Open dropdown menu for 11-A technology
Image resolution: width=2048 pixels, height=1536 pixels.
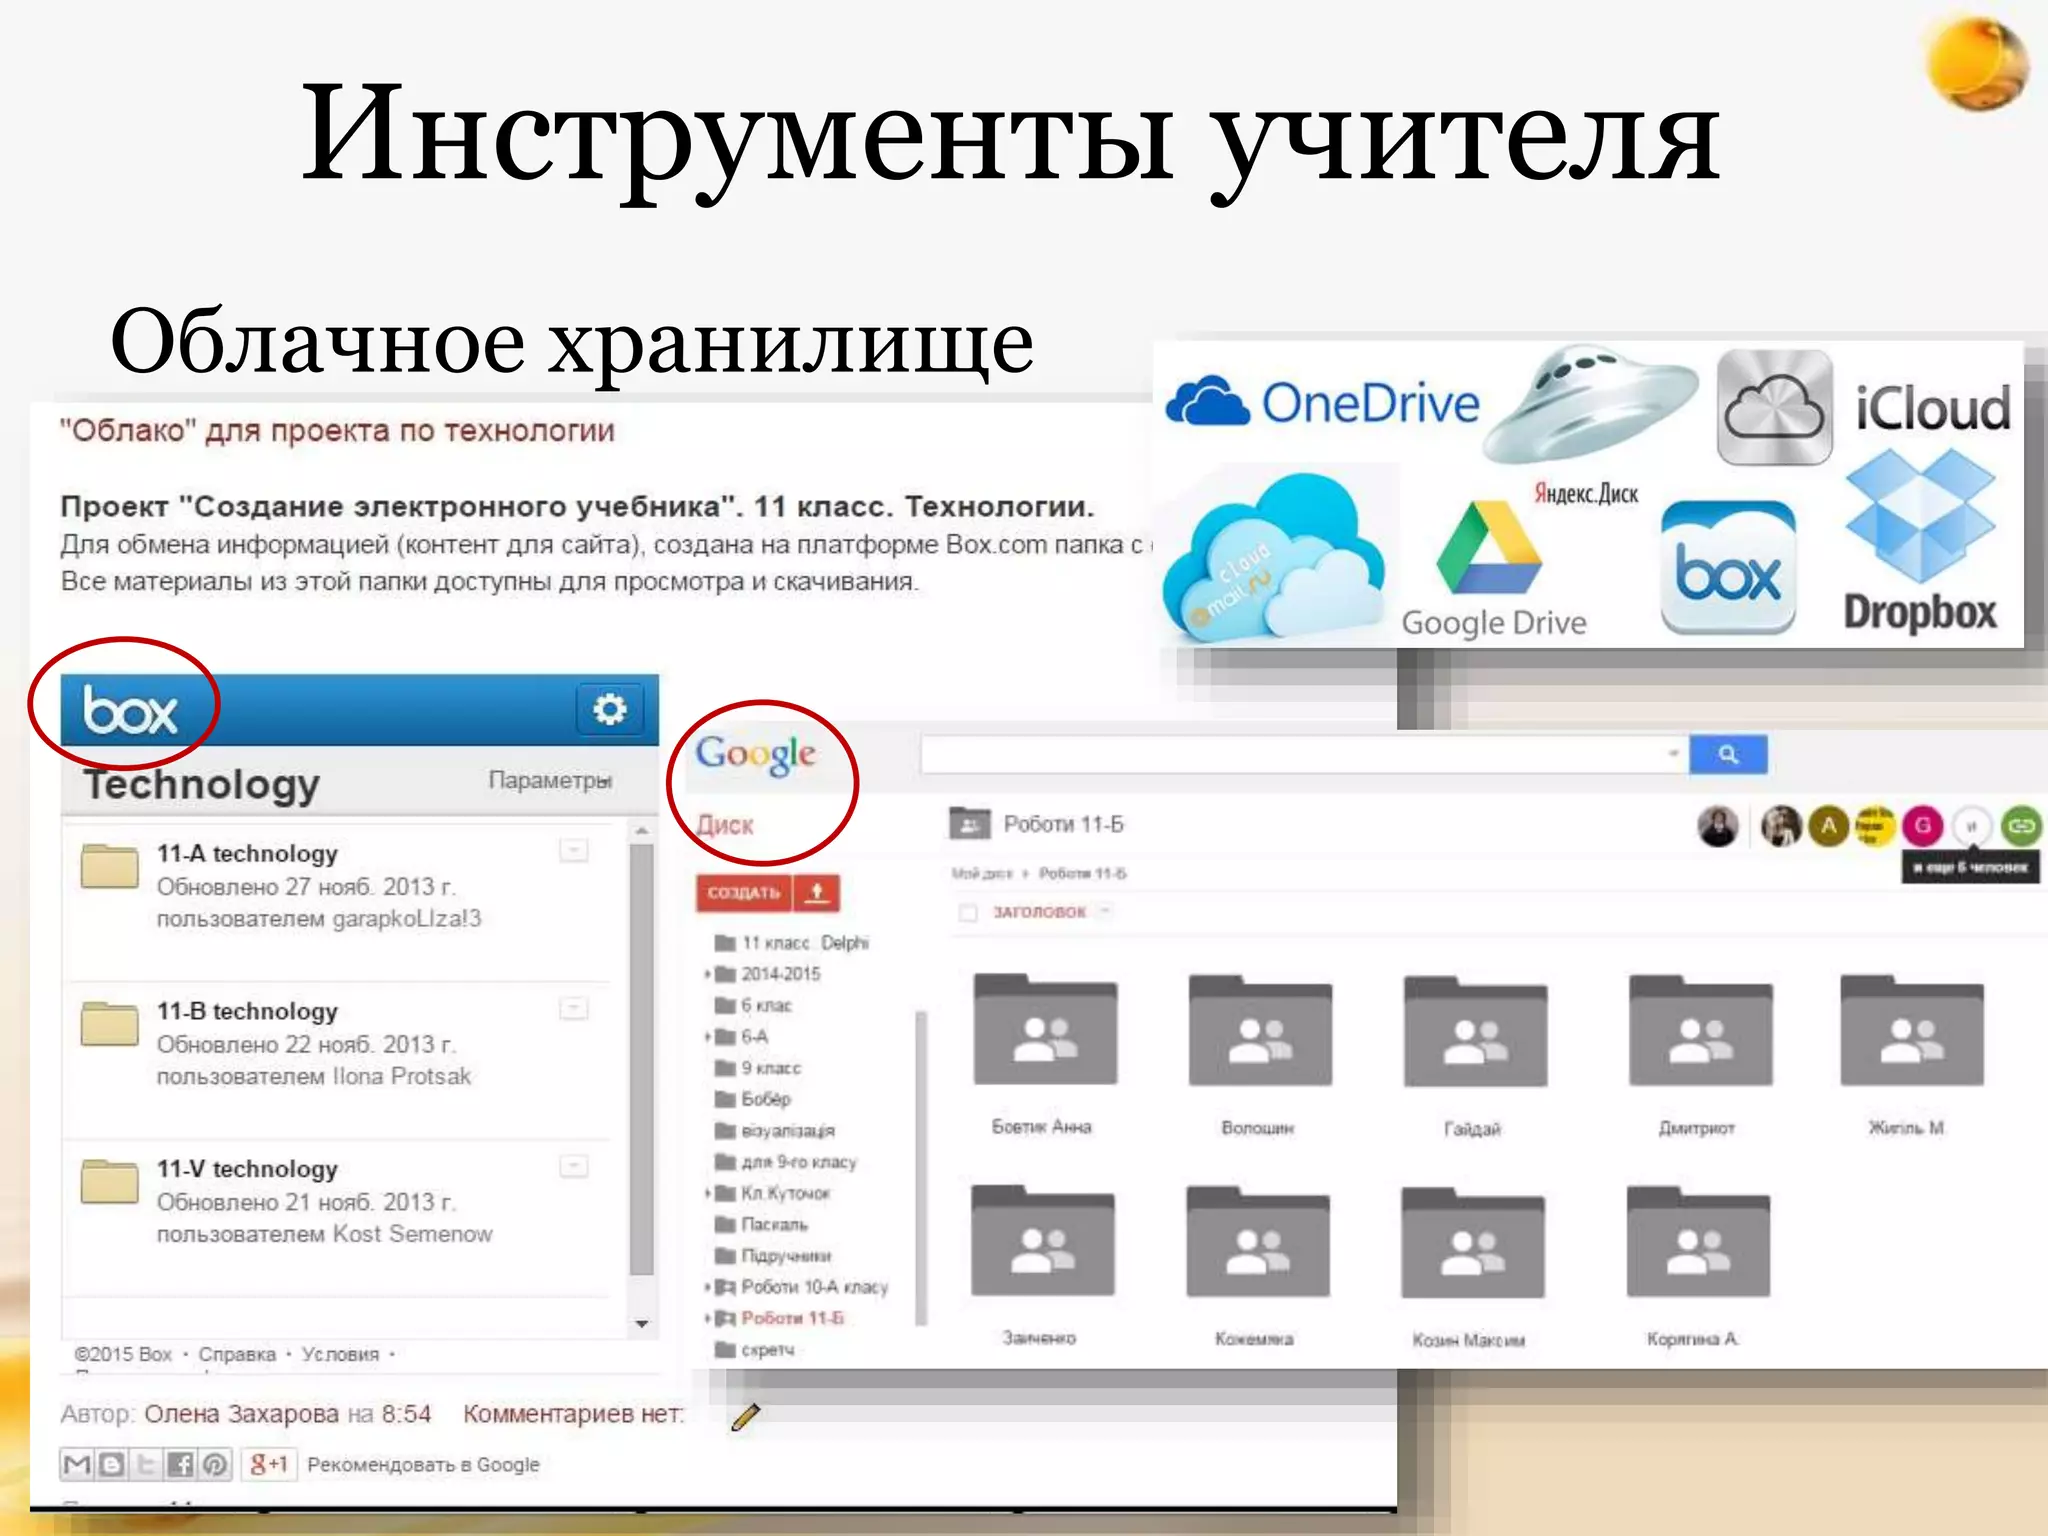coord(573,850)
